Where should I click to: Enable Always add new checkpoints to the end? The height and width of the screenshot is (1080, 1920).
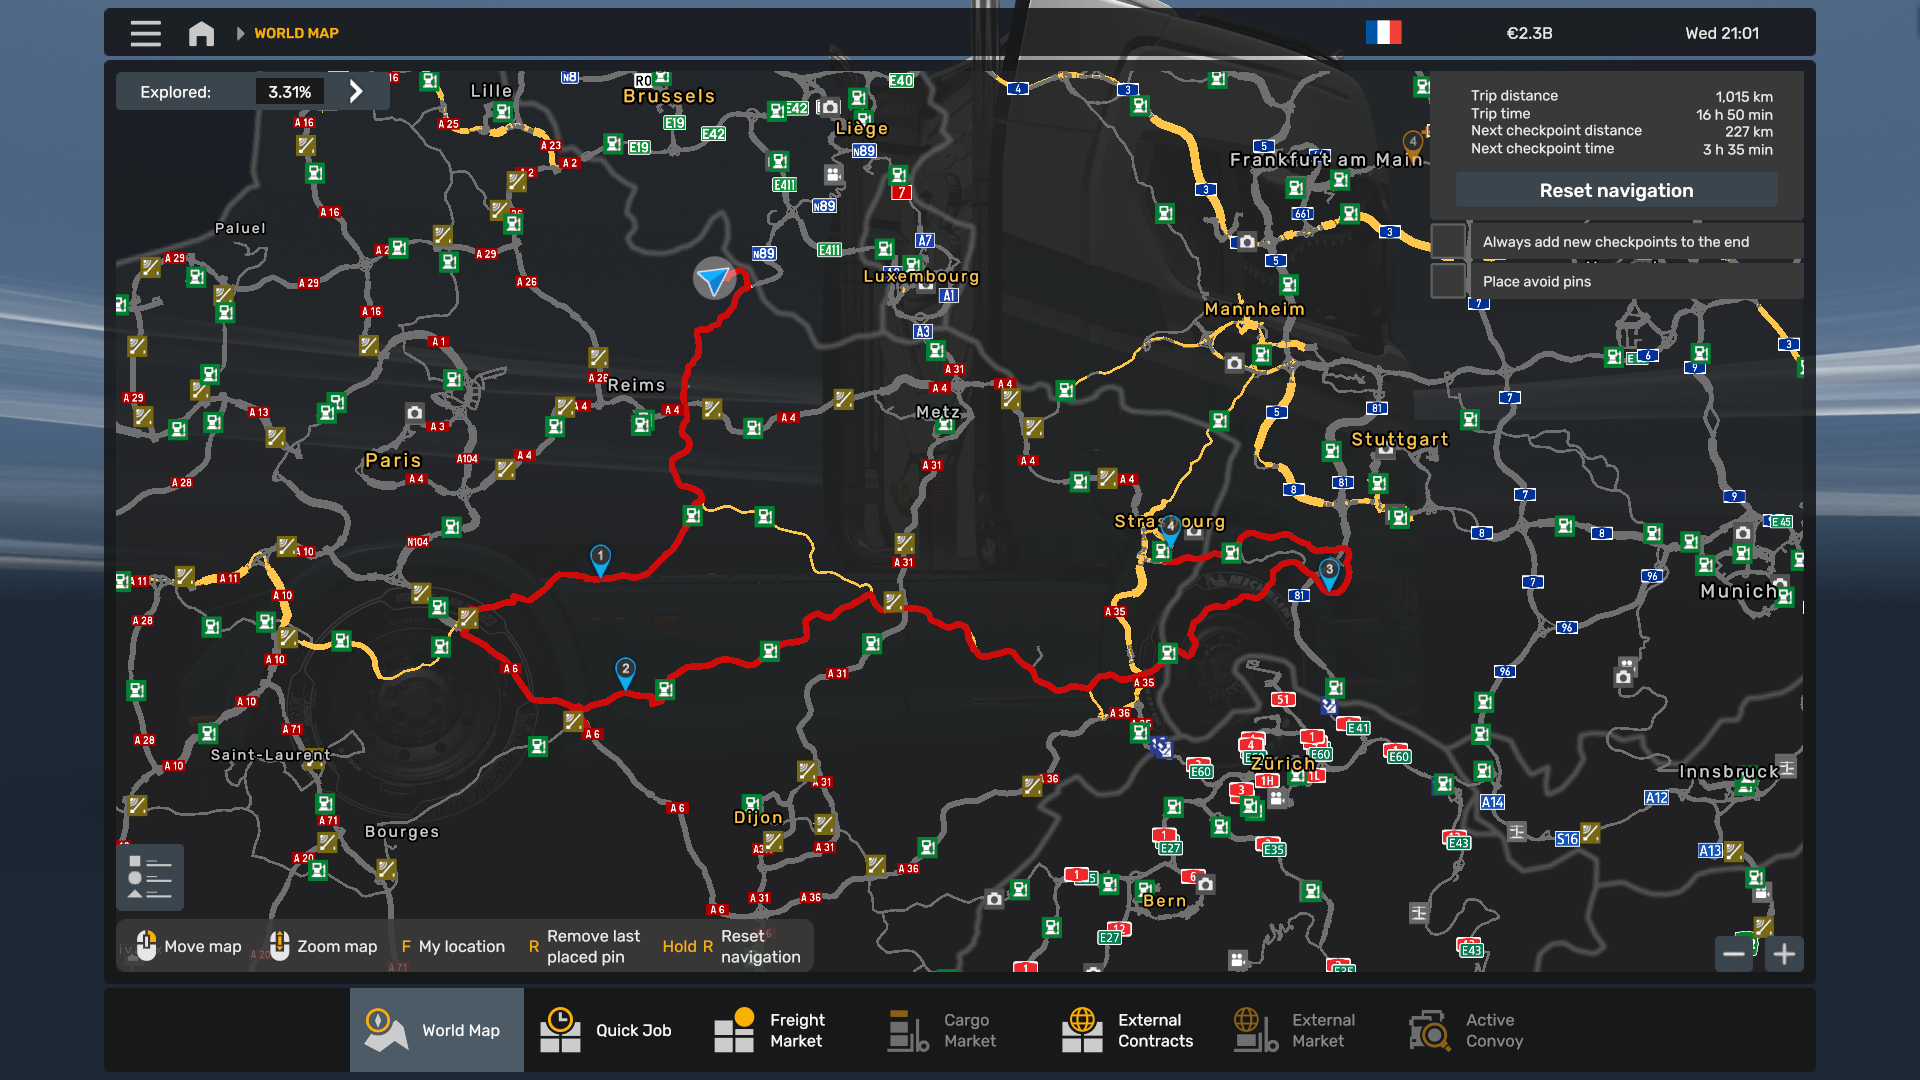(1448, 241)
